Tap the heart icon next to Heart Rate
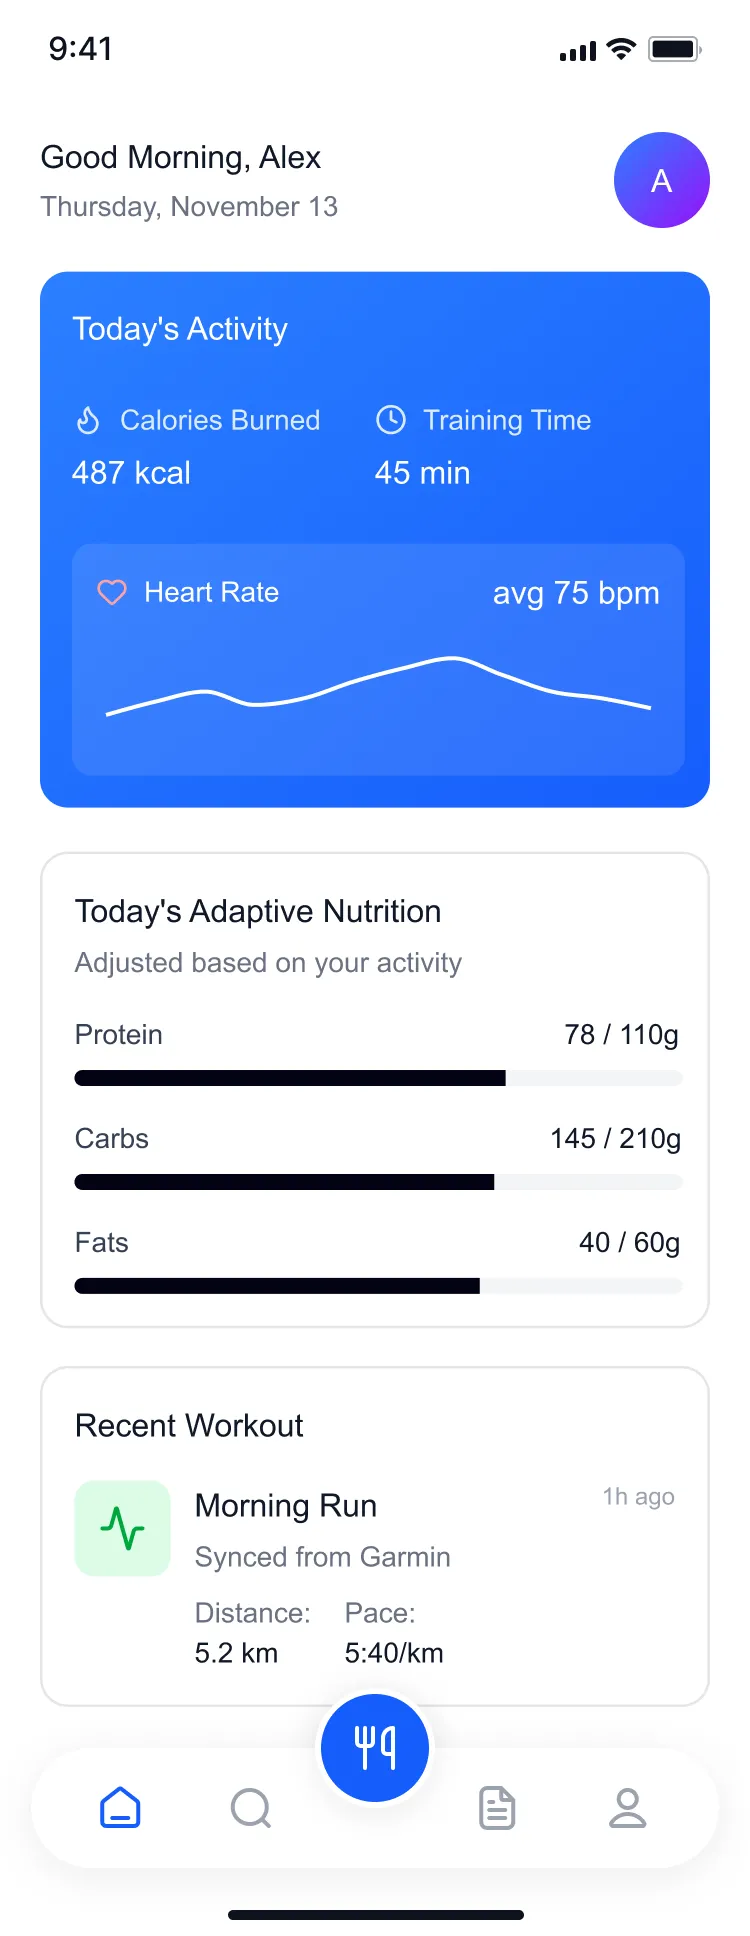Image resolution: width=750 pixels, height=1936 pixels. tap(112, 592)
